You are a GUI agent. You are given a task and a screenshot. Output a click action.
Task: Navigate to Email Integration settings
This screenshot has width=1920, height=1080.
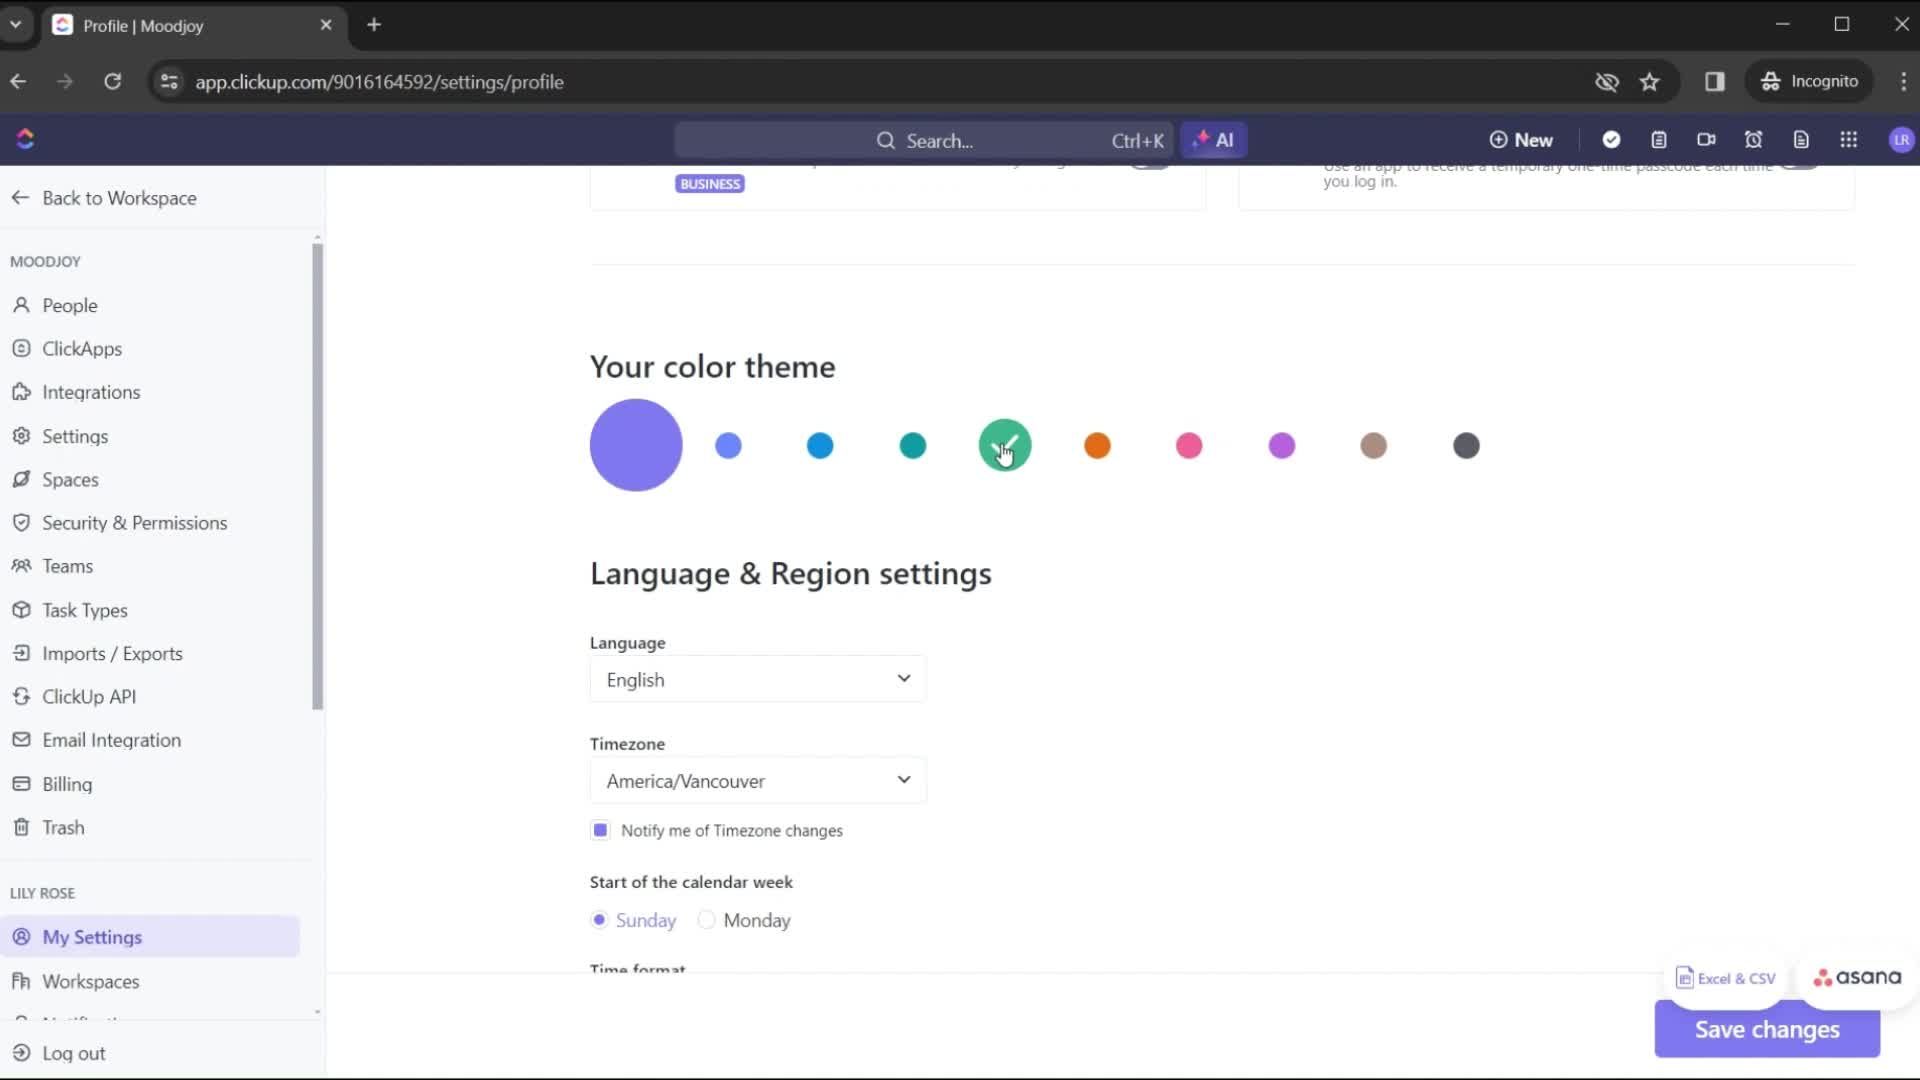point(112,738)
